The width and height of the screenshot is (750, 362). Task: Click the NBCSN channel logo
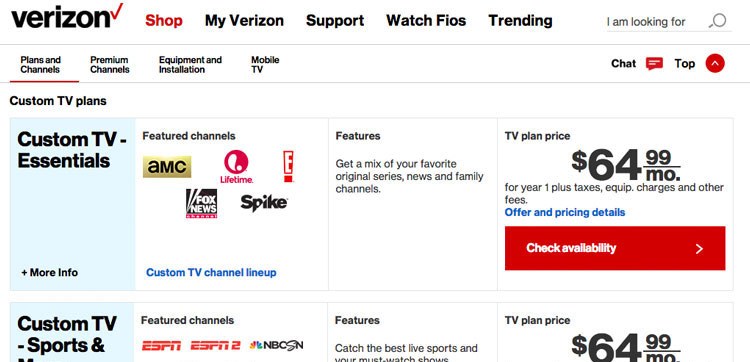(x=276, y=345)
